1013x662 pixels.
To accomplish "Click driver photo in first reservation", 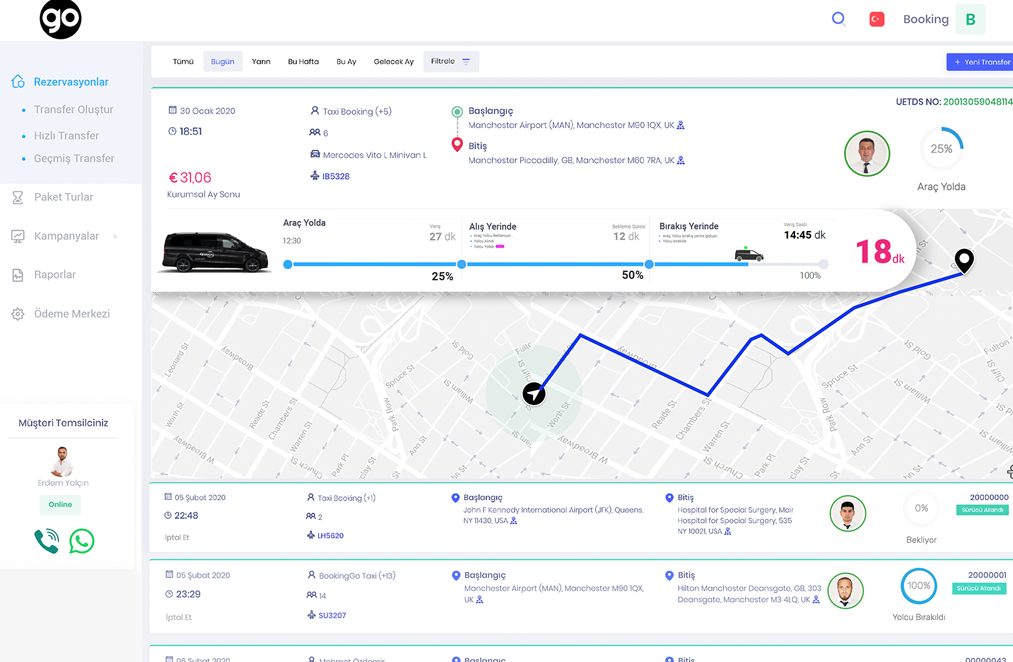I will tap(866, 154).
